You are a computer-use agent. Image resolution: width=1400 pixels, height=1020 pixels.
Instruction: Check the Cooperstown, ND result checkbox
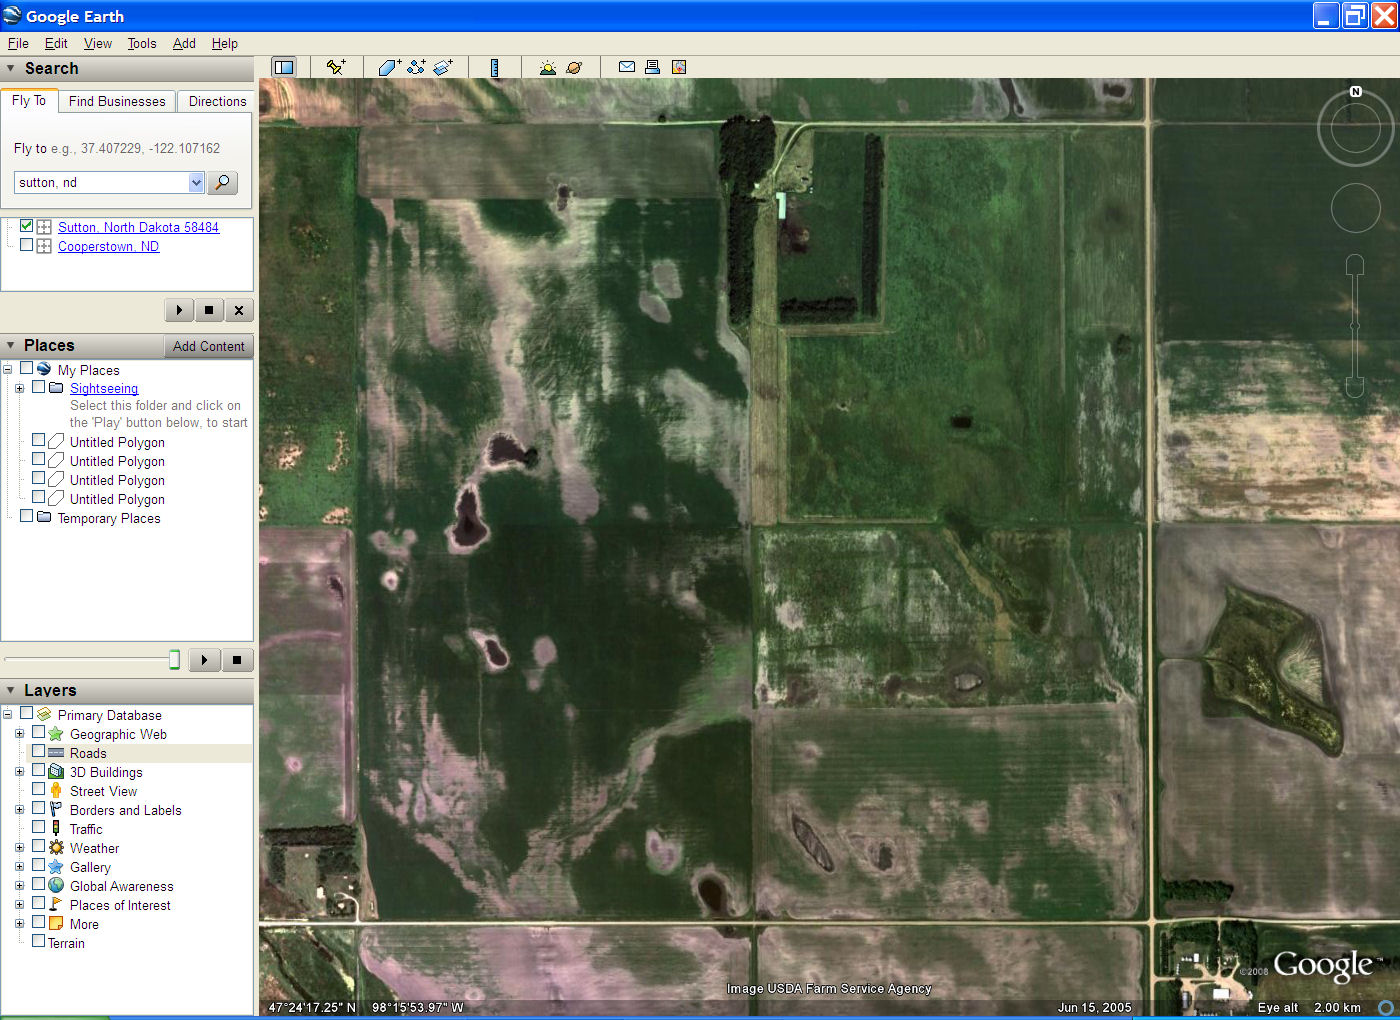pos(26,245)
